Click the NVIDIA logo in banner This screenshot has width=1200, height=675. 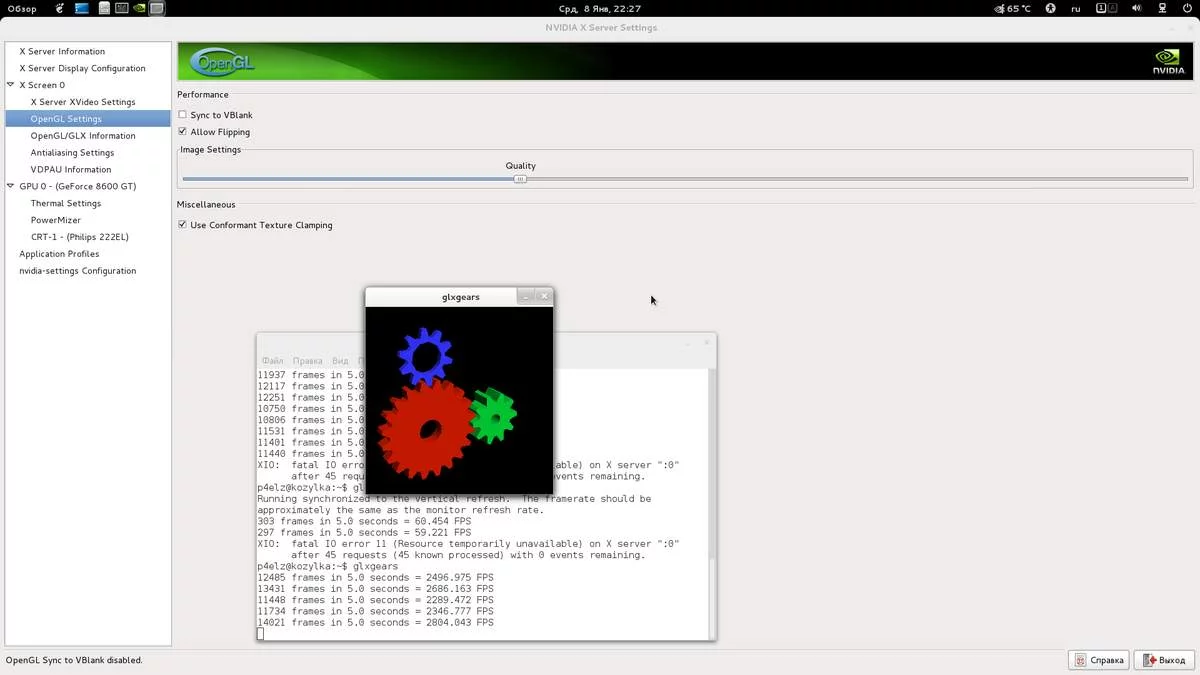click(x=1168, y=61)
